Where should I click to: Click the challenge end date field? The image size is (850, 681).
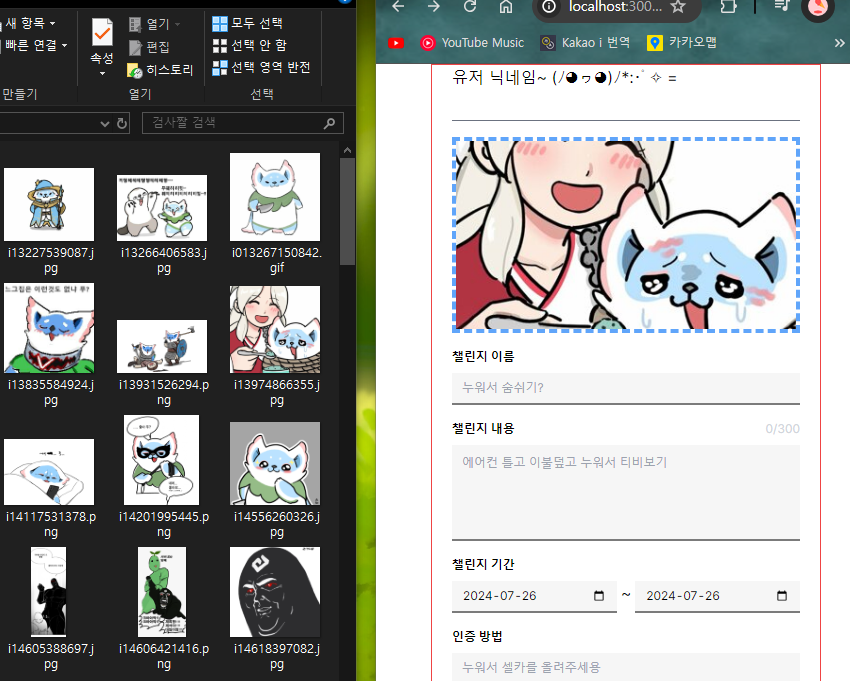coord(717,596)
